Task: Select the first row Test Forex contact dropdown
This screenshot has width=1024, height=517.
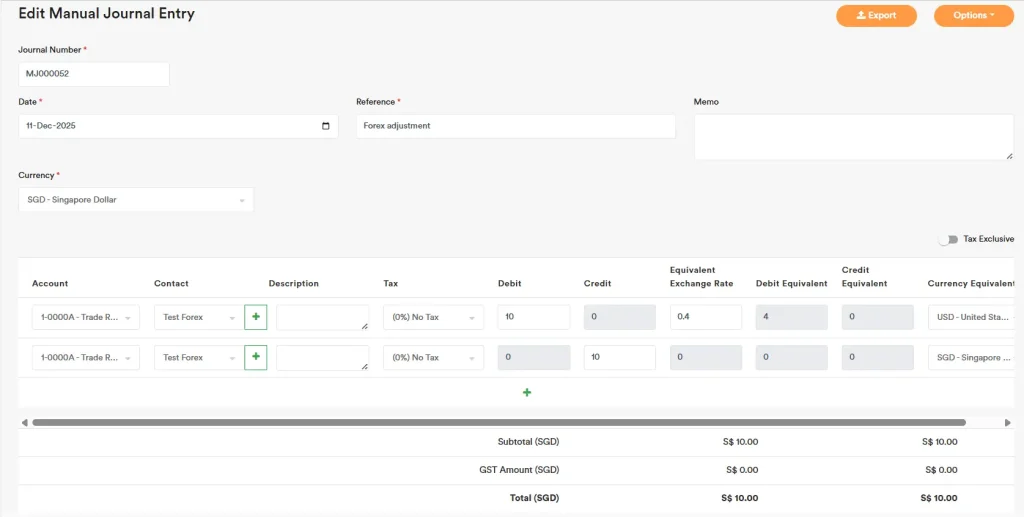Action: [x=197, y=317]
